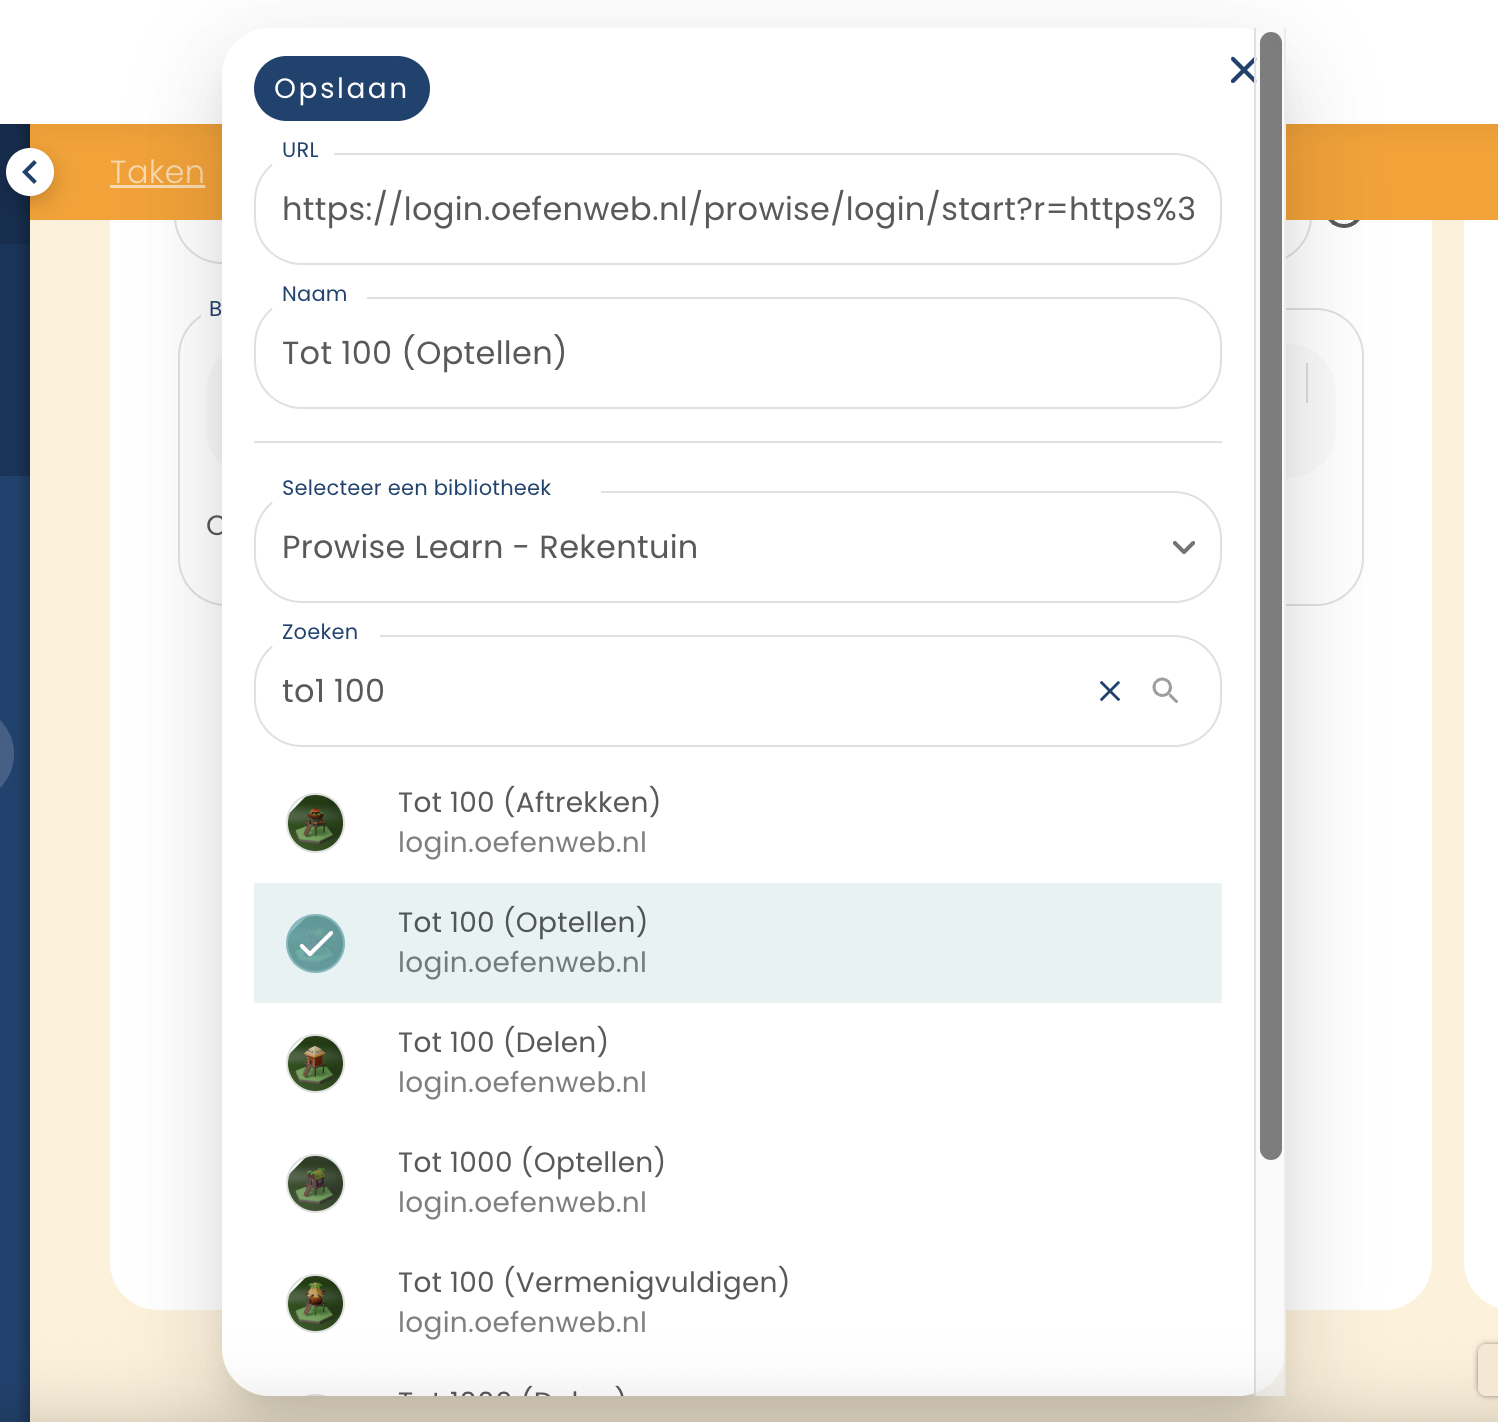This screenshot has height=1422, width=1498.
Task: Choose Tot 100 (Vermenigvuldigen) result title
Action: click(x=593, y=1282)
